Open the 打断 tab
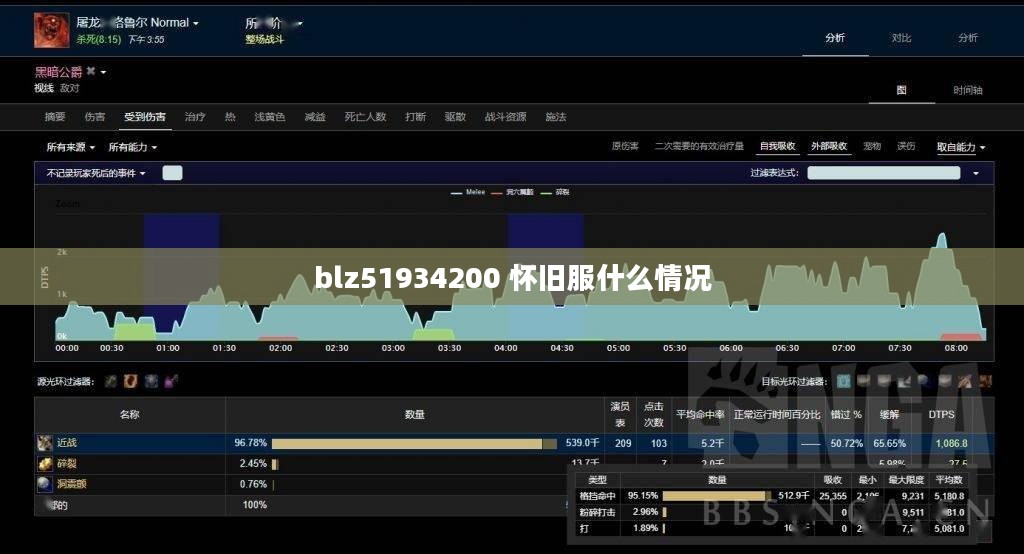This screenshot has height=554, width=1024. click(415, 117)
